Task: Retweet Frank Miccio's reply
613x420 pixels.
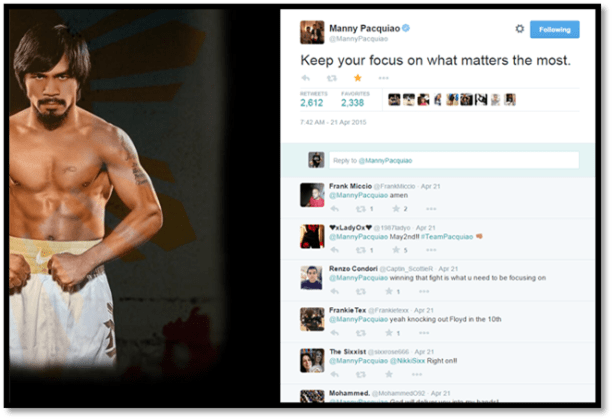Action: click(x=360, y=209)
